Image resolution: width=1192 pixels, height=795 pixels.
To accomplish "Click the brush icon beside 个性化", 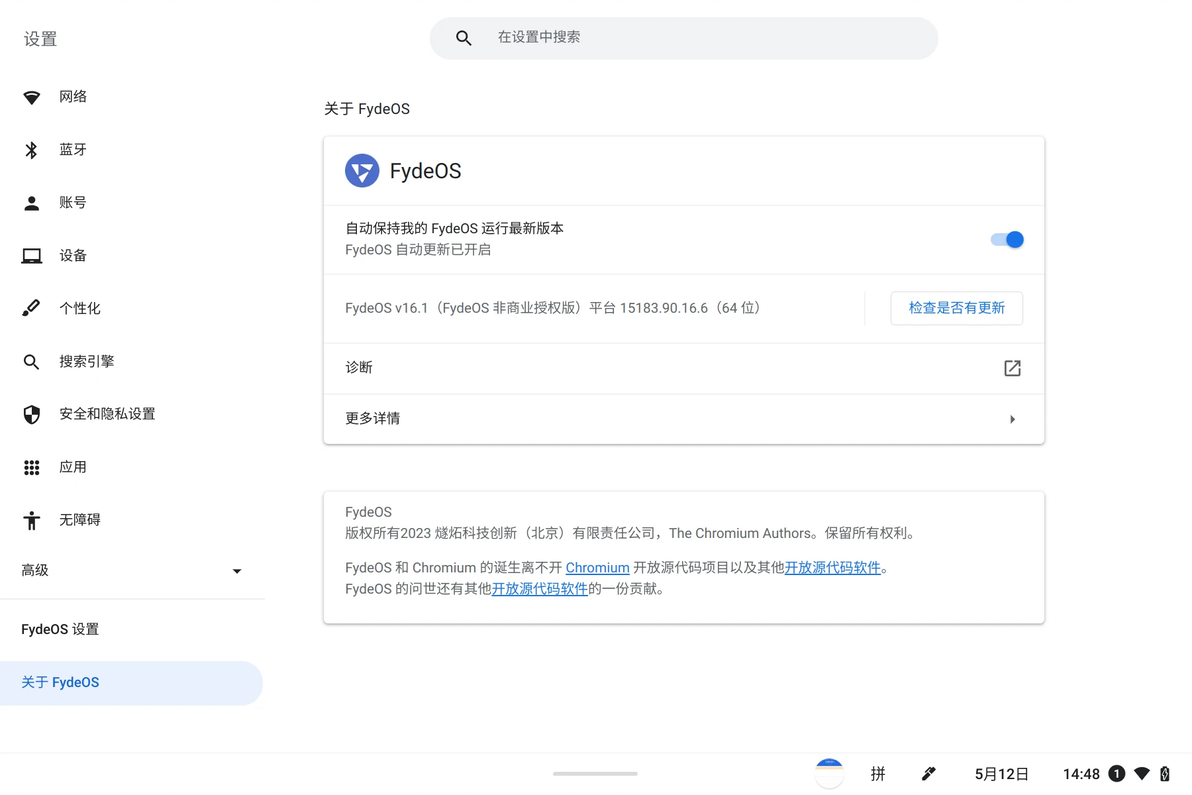I will (x=31, y=308).
